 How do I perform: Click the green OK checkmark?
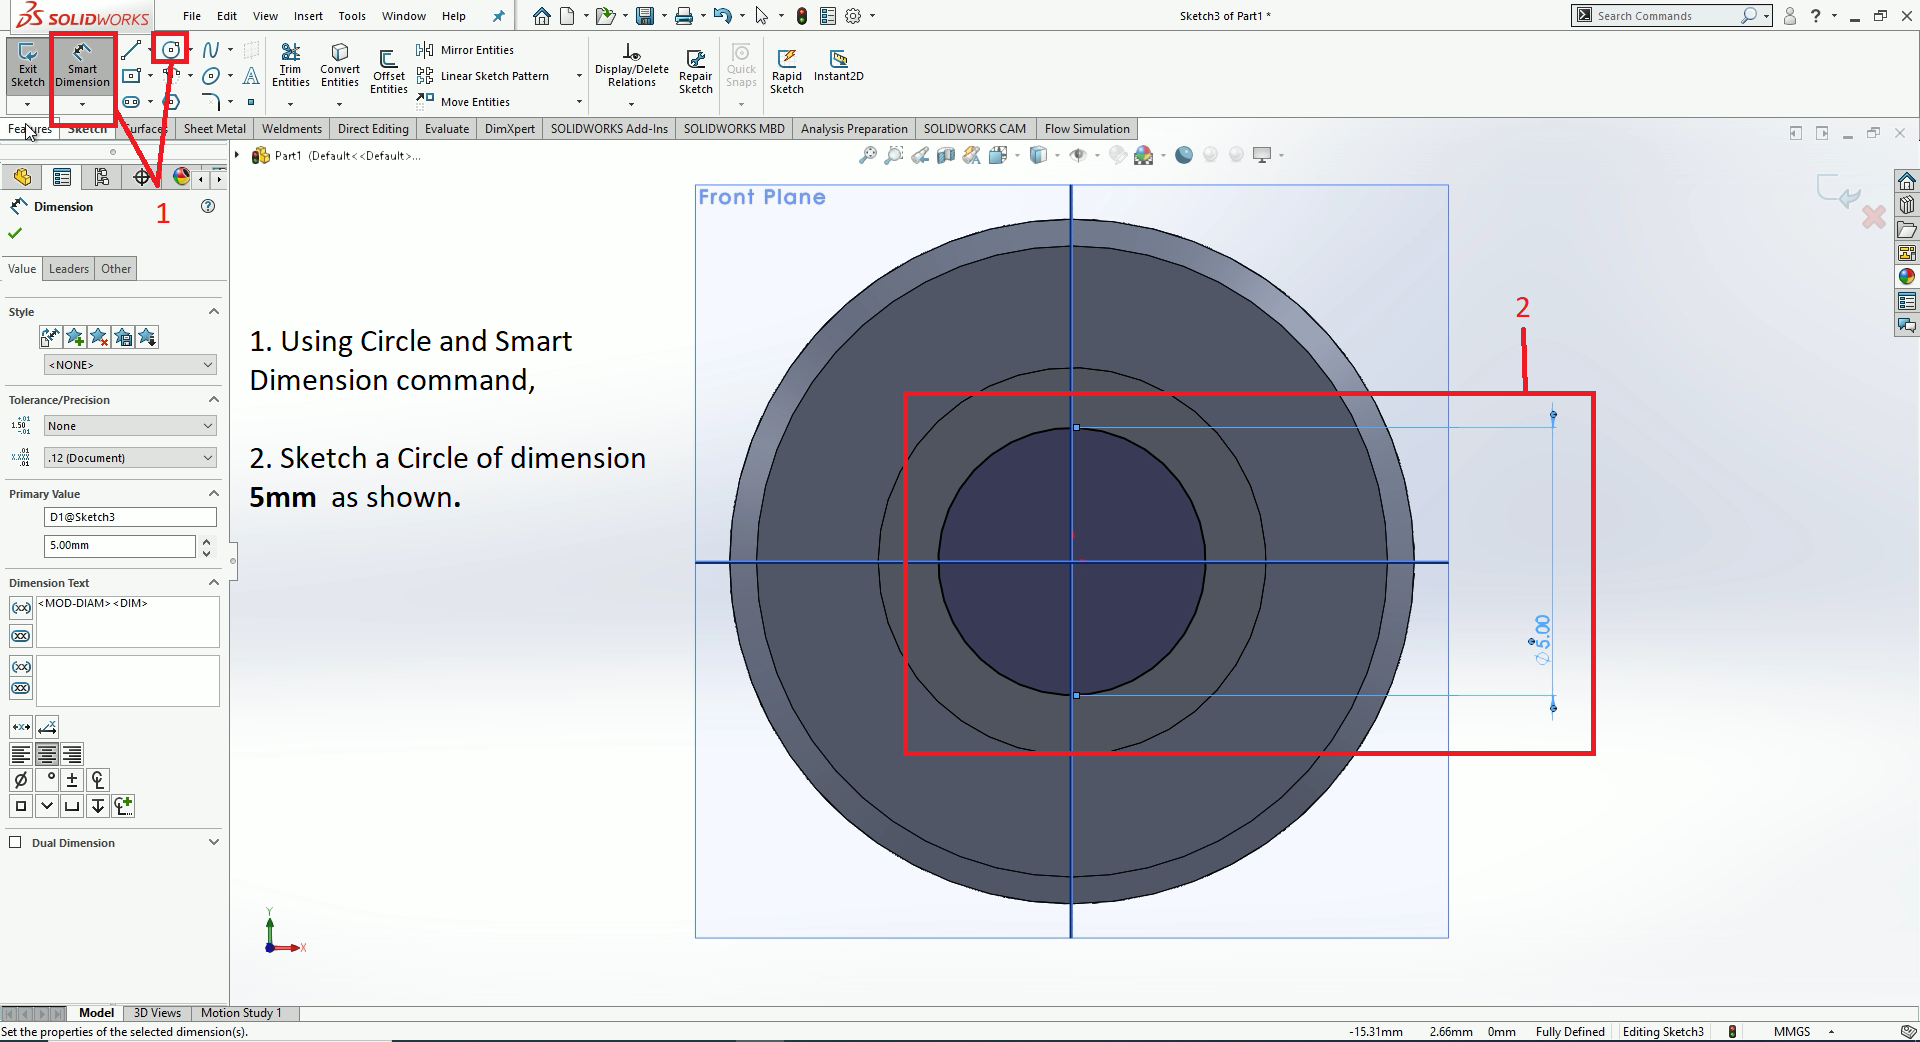click(15, 233)
